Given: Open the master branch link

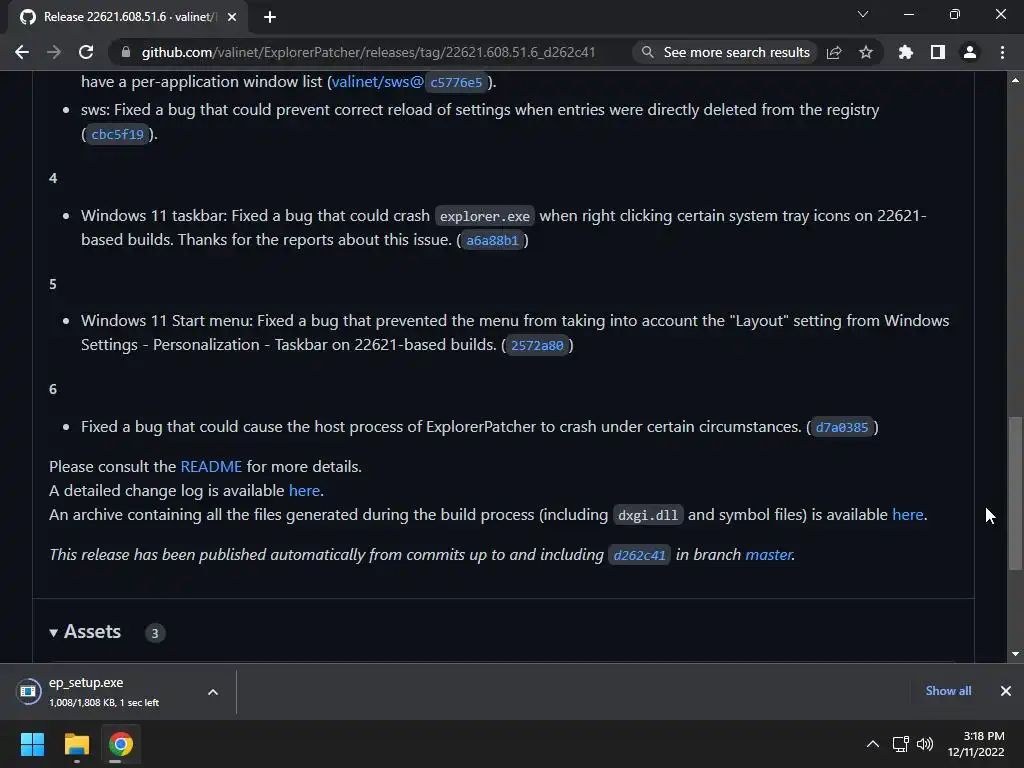Looking at the screenshot, I should tap(768, 554).
